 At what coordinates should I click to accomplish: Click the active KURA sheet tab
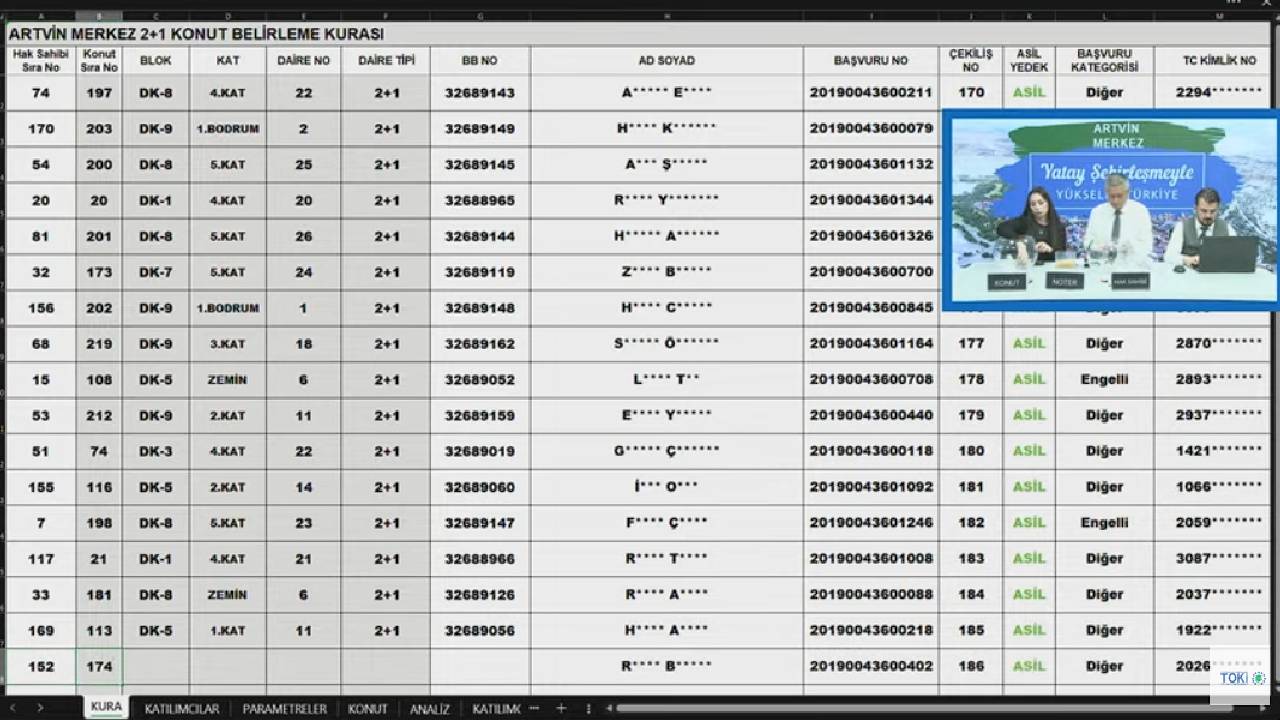[106, 707]
